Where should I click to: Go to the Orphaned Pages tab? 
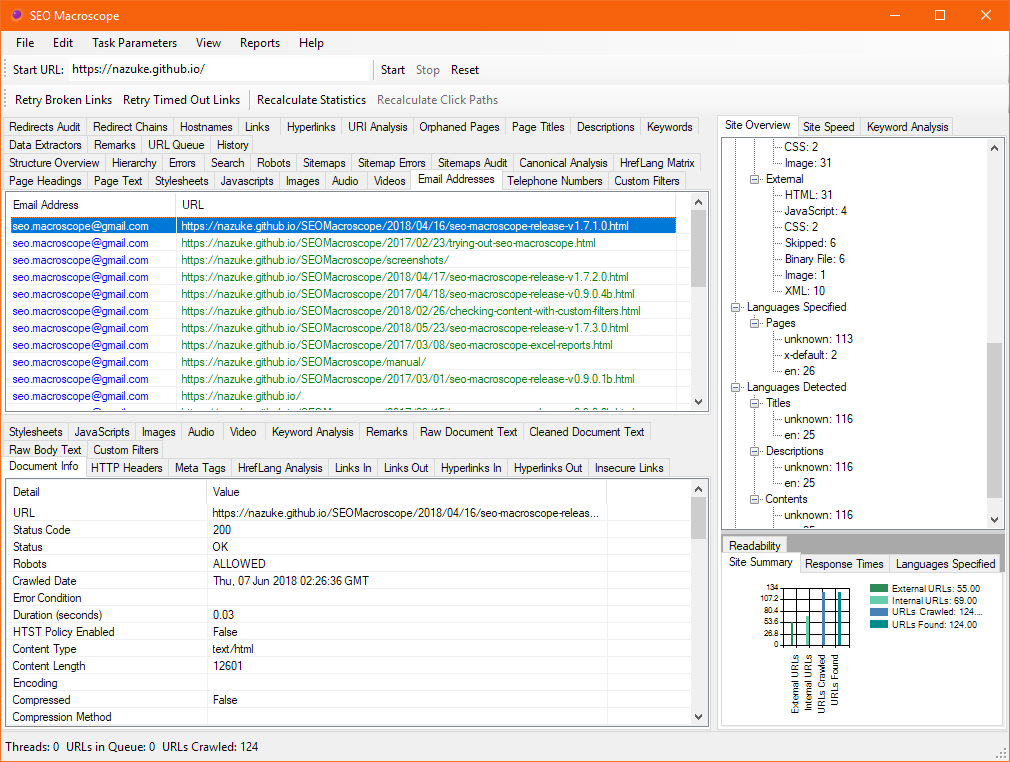point(459,127)
